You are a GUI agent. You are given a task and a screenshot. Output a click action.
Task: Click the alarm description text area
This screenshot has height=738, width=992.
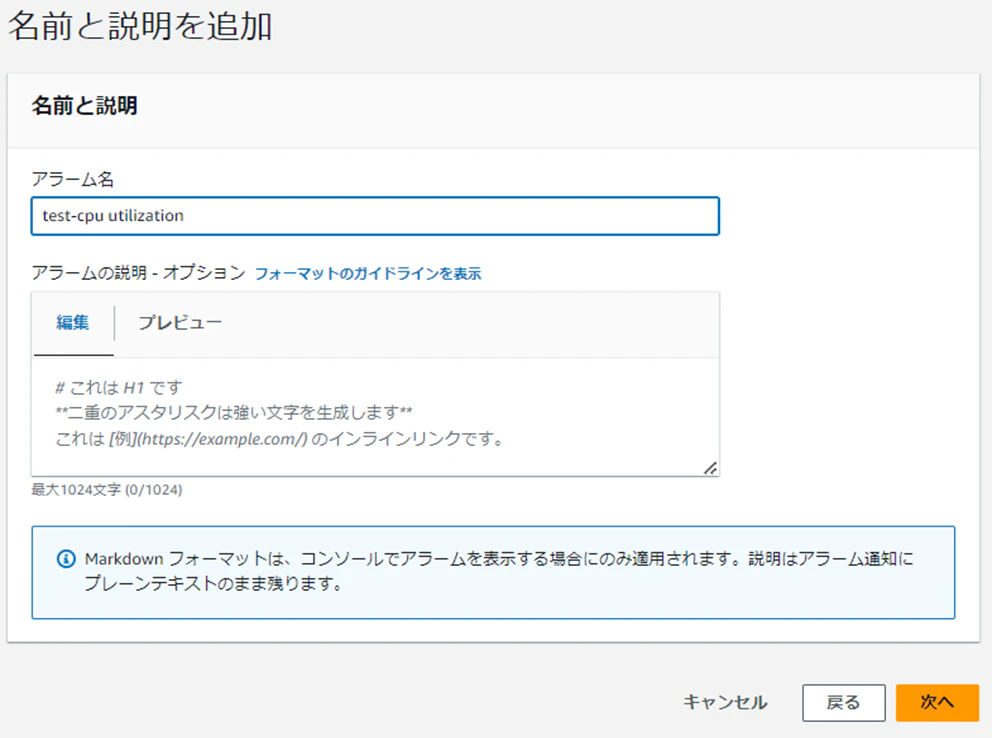(375, 416)
